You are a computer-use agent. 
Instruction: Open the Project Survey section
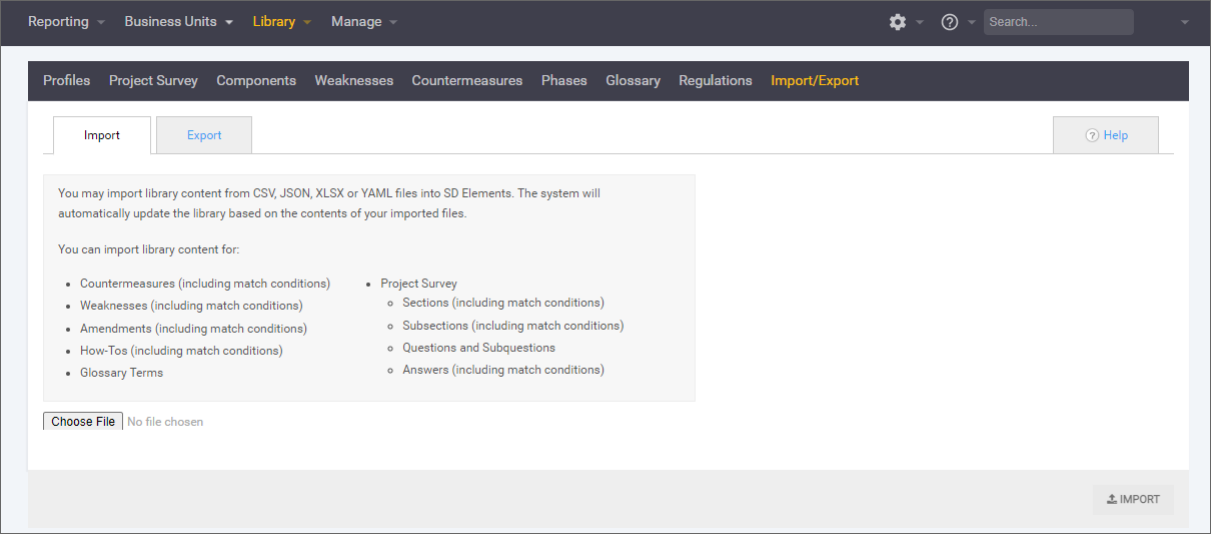pos(153,81)
